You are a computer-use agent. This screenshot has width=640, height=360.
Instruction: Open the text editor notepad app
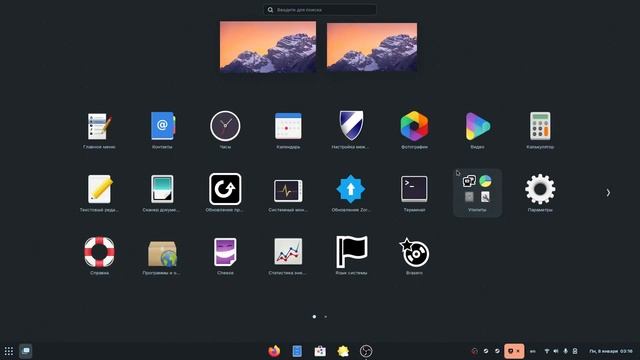[99, 189]
